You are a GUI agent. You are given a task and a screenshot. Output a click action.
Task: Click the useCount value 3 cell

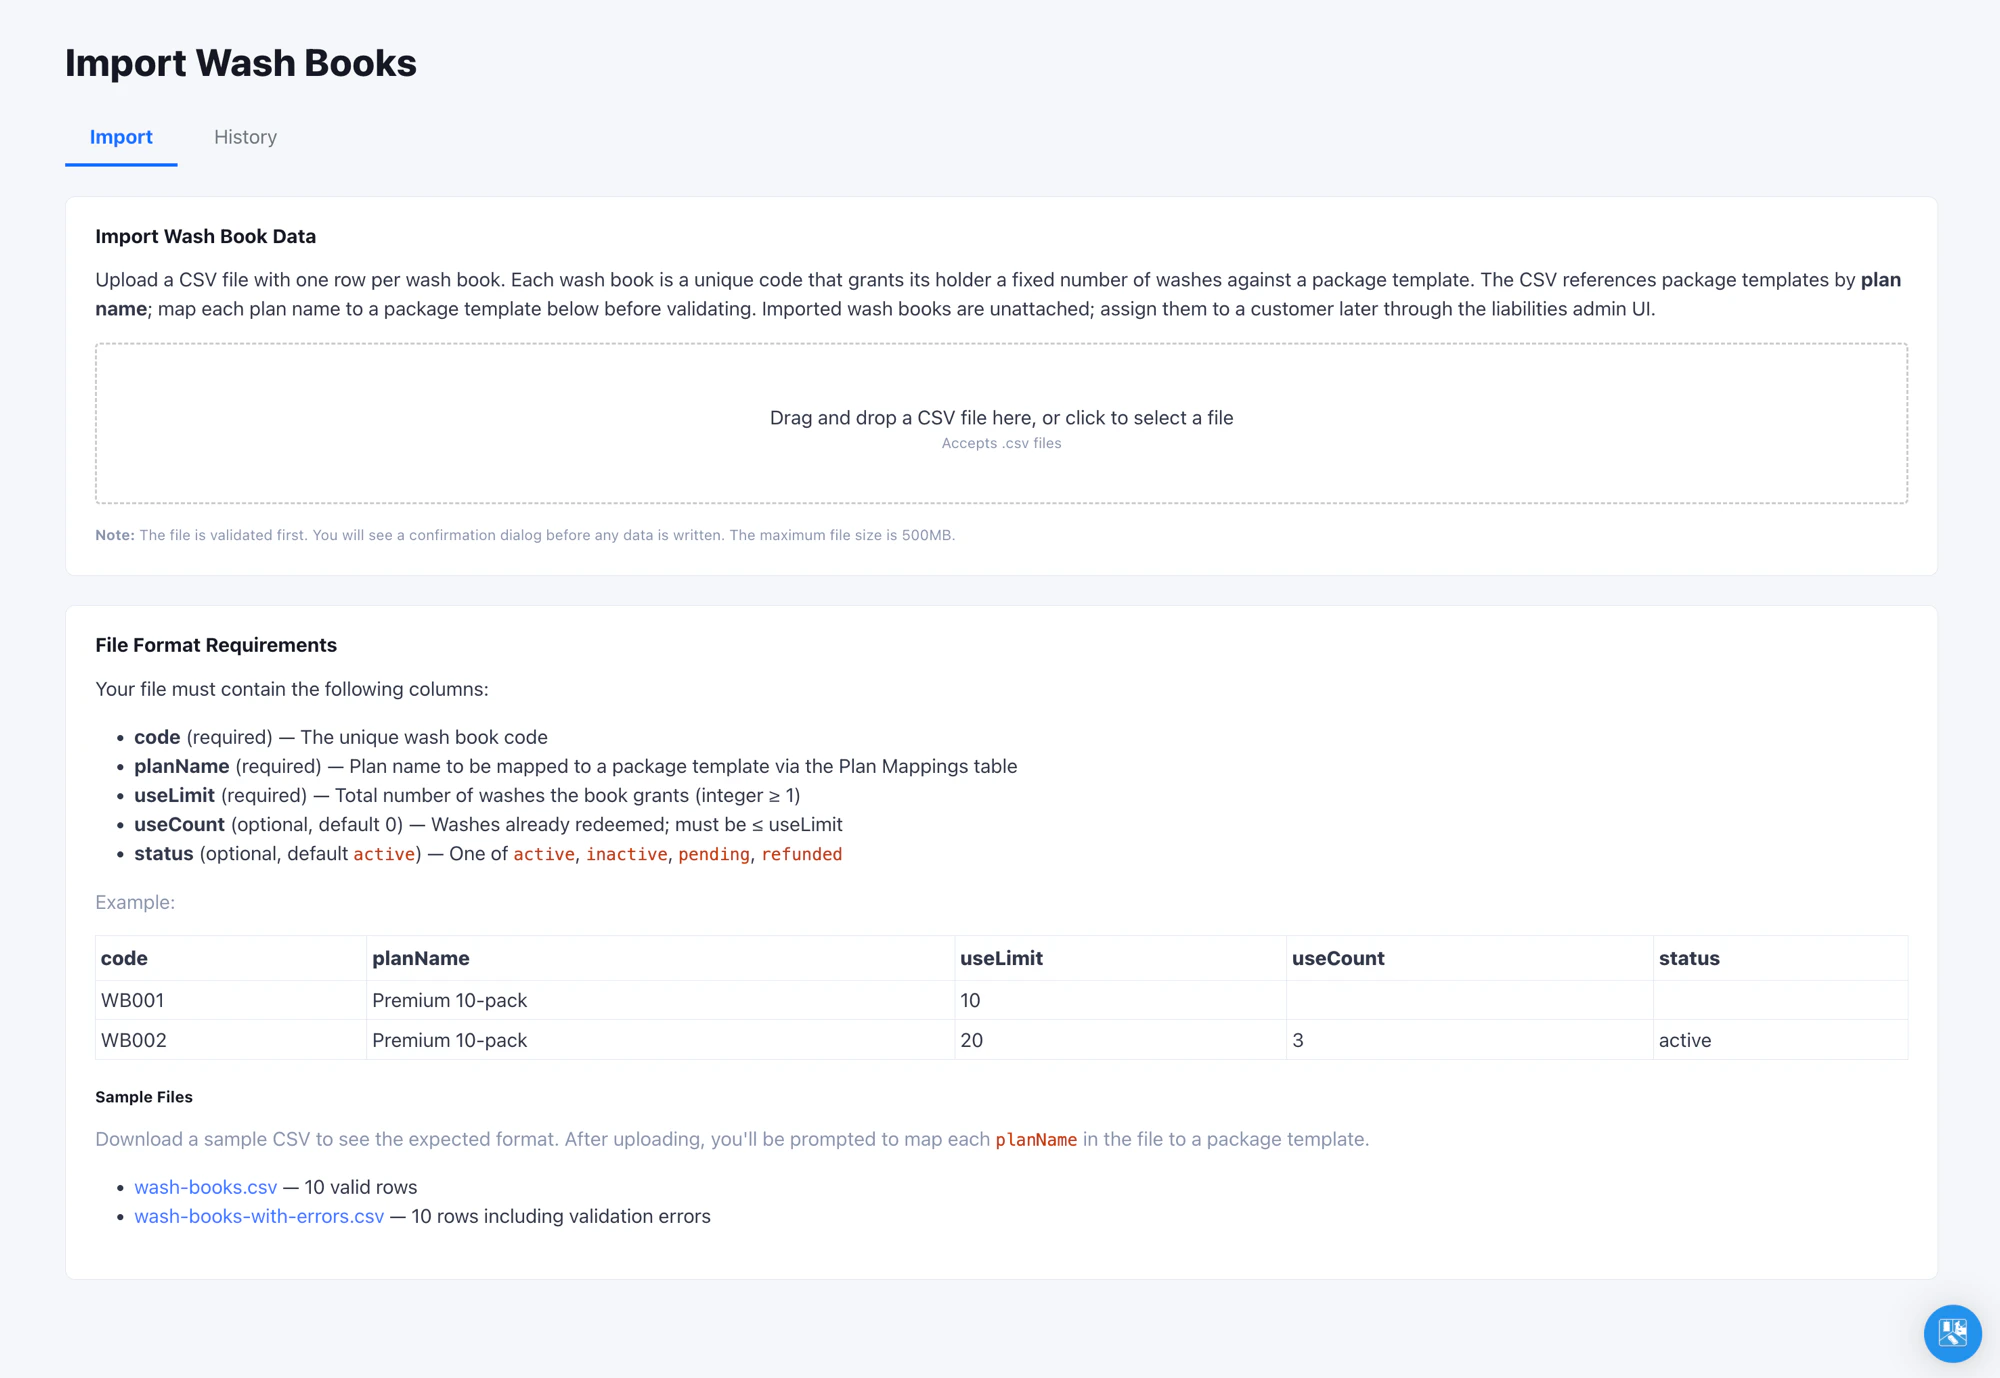click(1469, 1040)
